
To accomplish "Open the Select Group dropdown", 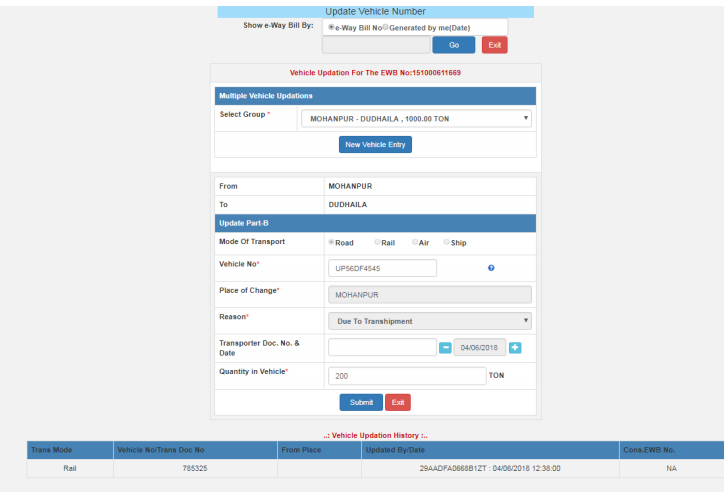I will pyautogui.click(x=416, y=119).
